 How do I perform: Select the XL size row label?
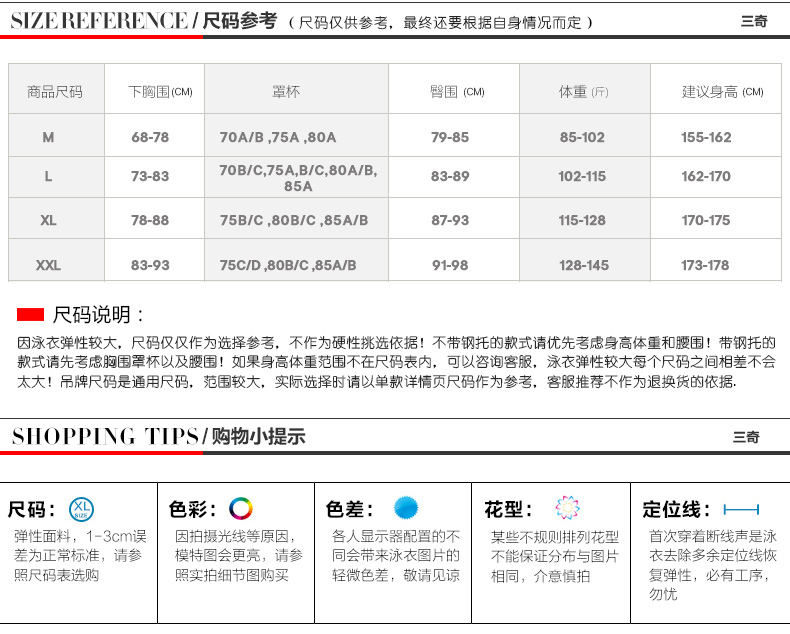[48, 220]
